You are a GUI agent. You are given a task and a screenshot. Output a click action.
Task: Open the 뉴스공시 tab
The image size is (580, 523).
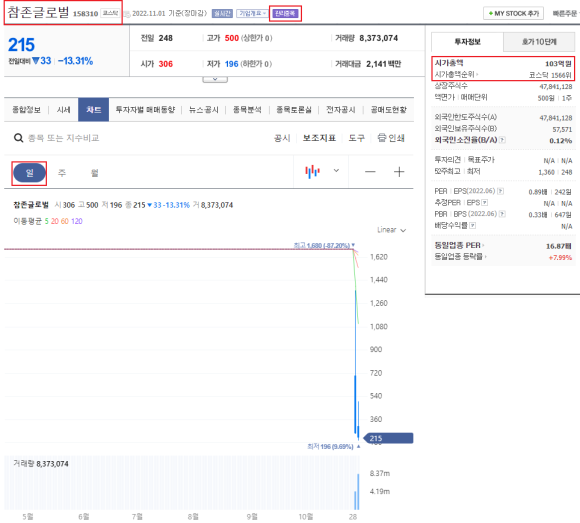[x=203, y=109]
